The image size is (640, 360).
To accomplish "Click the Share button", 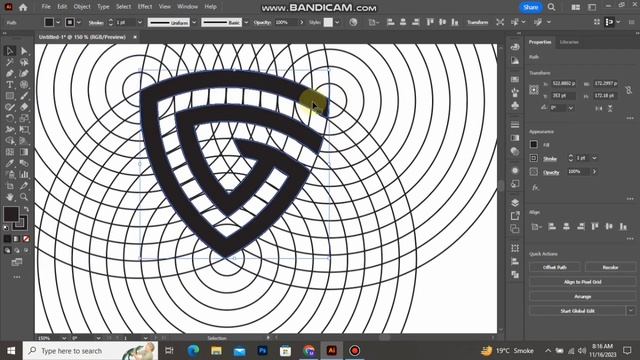I will [x=531, y=7].
